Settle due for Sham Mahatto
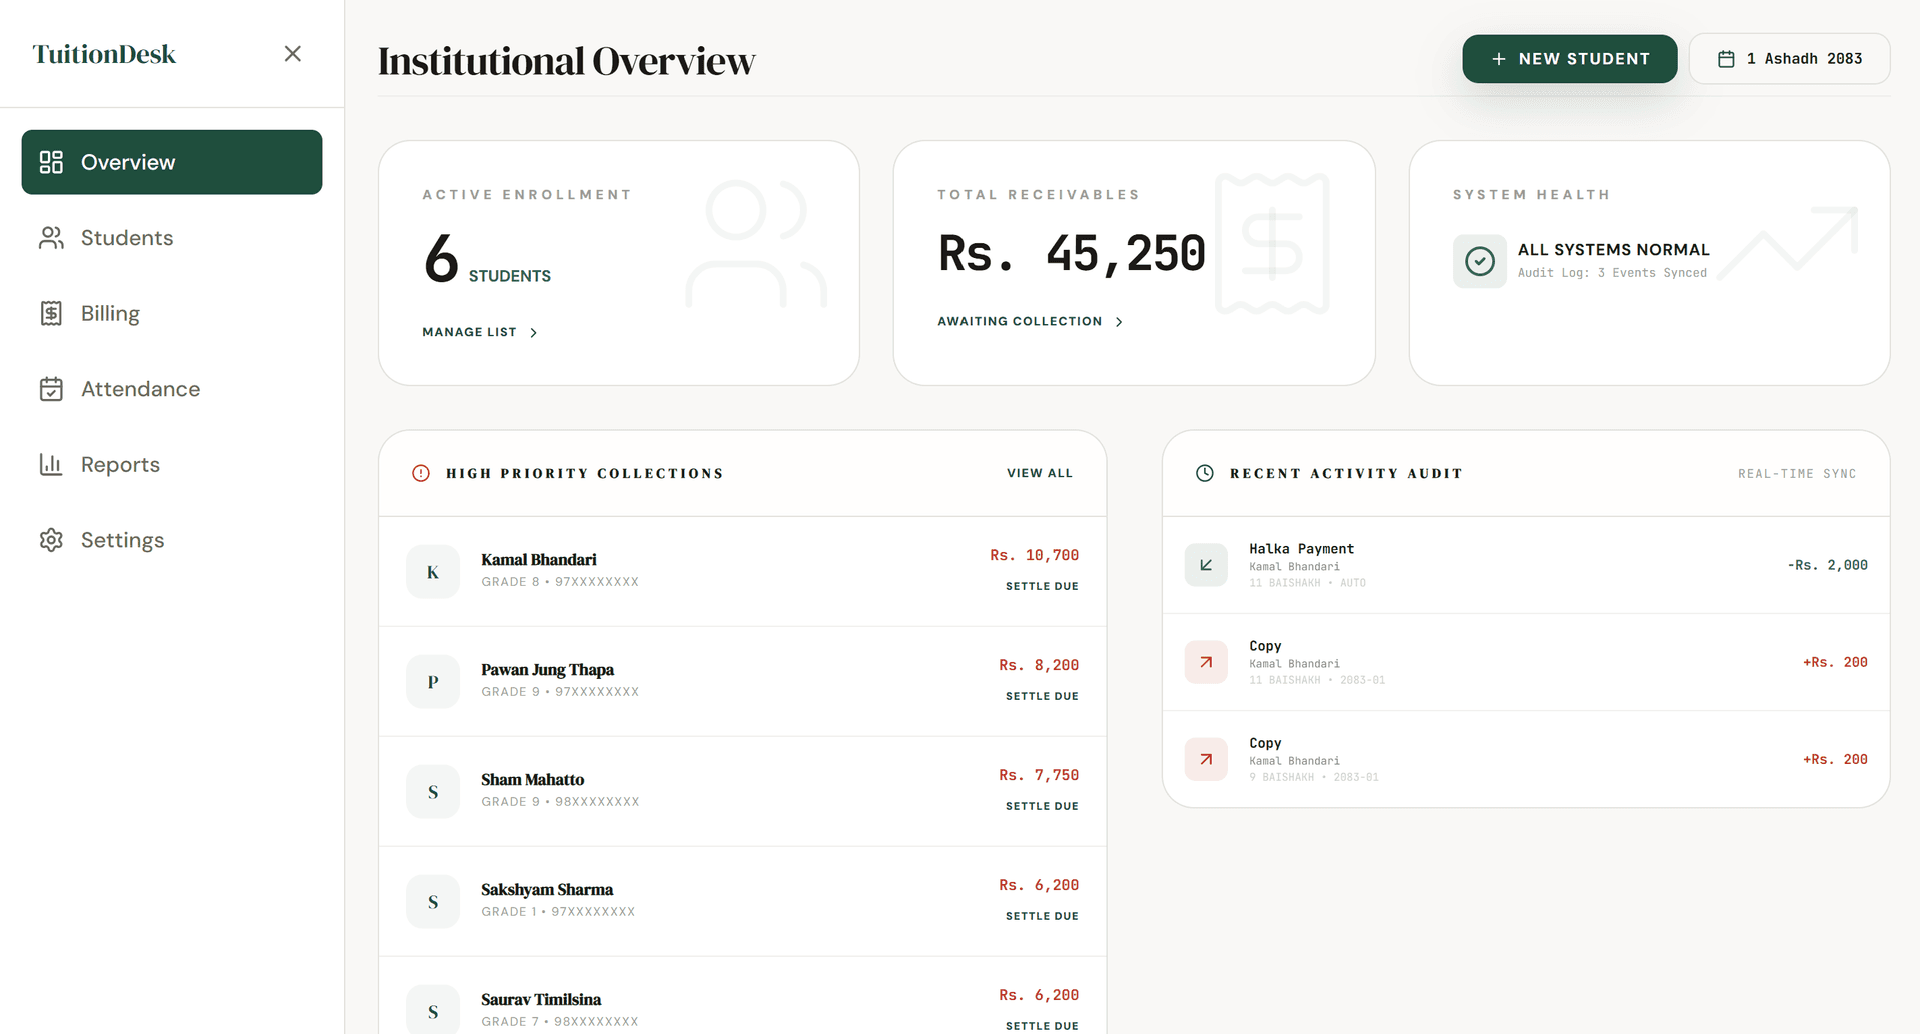Viewport: 1920px width, 1034px height. click(x=1042, y=806)
